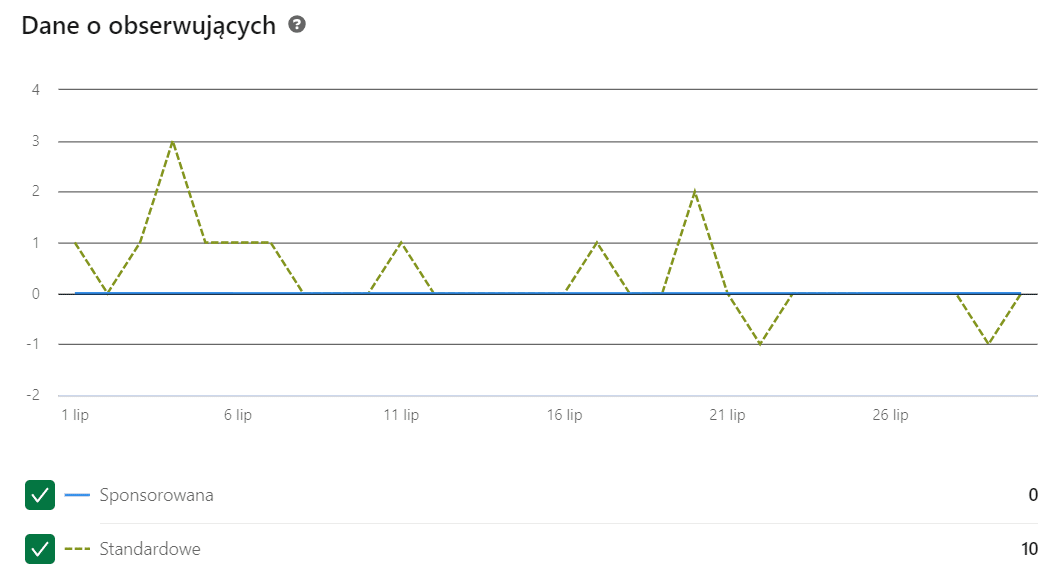Click the 26 lip axis label
Image resolution: width=1064 pixels, height=575 pixels.
coord(890,415)
